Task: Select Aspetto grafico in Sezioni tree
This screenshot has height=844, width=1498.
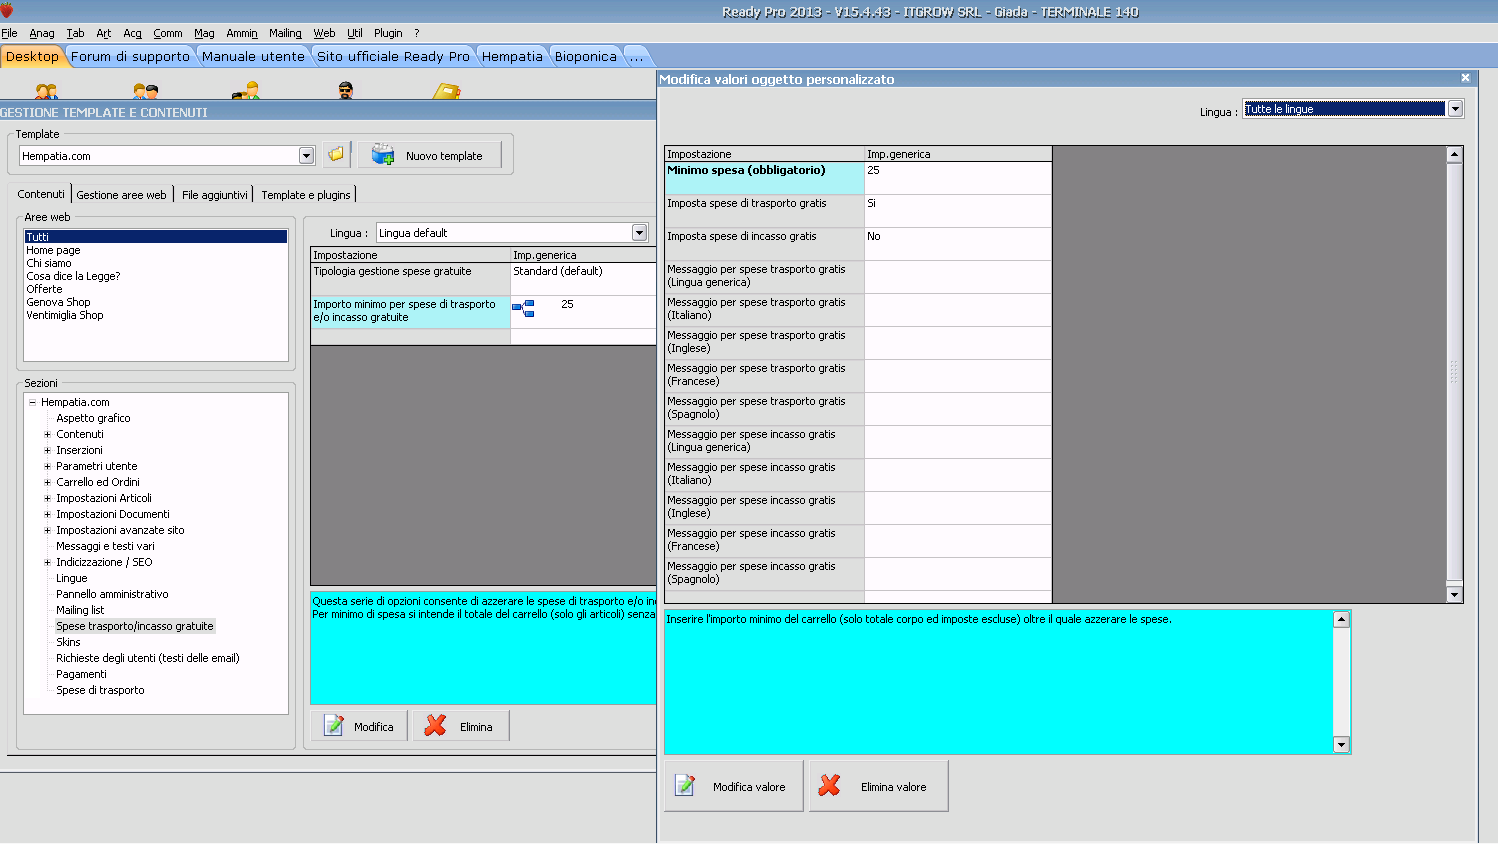Action: coord(93,419)
